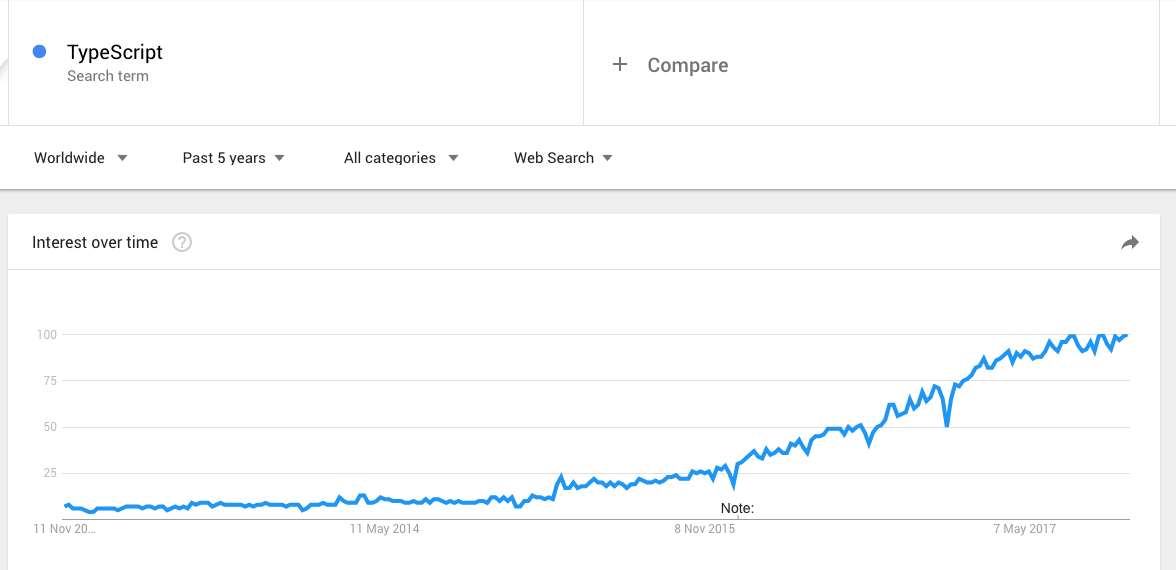The image size is (1176, 570).
Task: Select the TypeScript search term field
Action: [x=115, y=53]
